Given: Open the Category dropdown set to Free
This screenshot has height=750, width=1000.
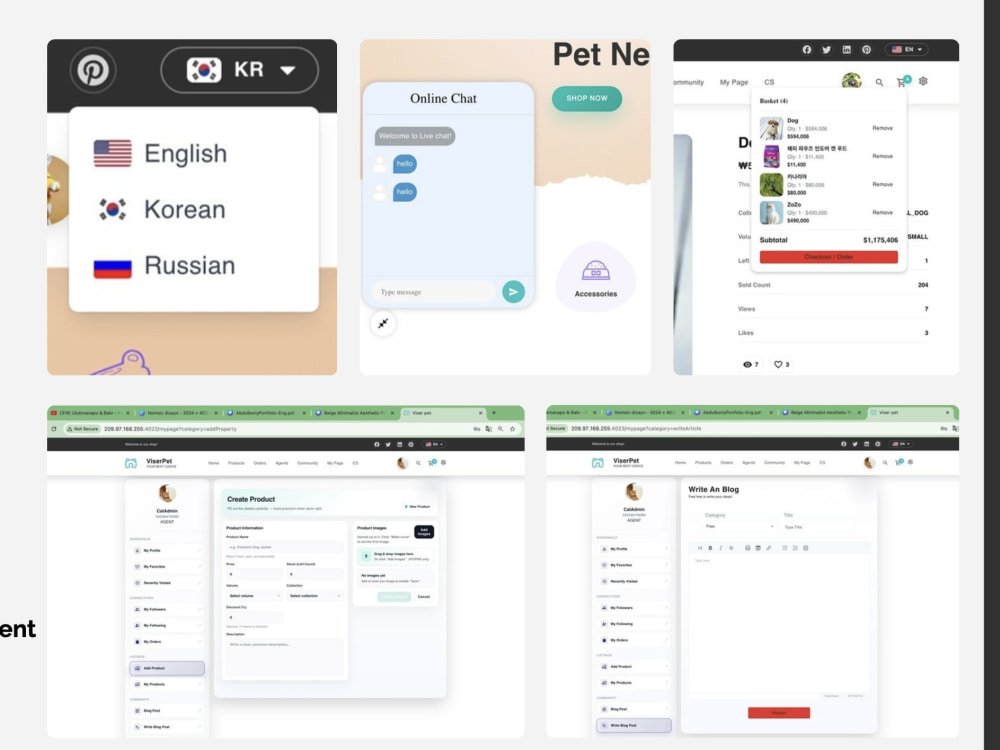Looking at the screenshot, I should pos(738,526).
